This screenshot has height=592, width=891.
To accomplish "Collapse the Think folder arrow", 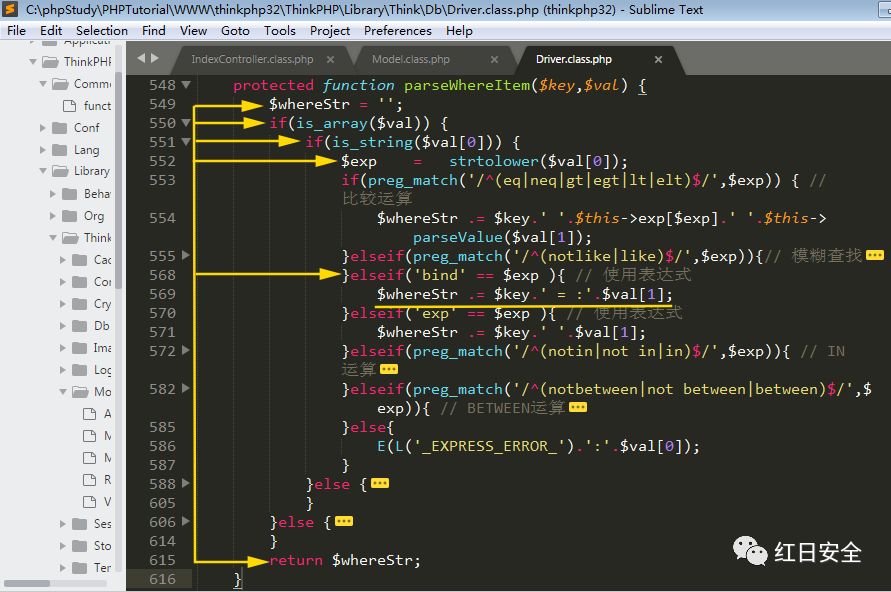I will (53, 238).
